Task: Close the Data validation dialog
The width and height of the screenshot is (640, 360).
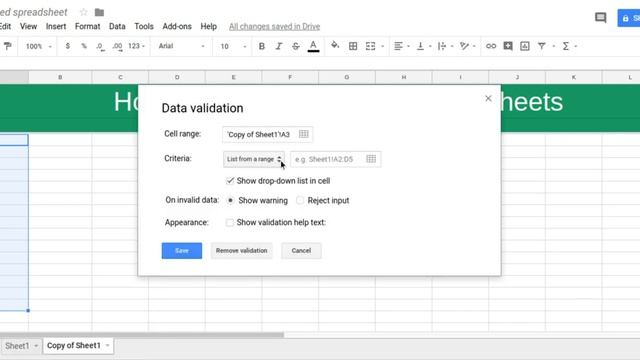Action: coord(488,98)
